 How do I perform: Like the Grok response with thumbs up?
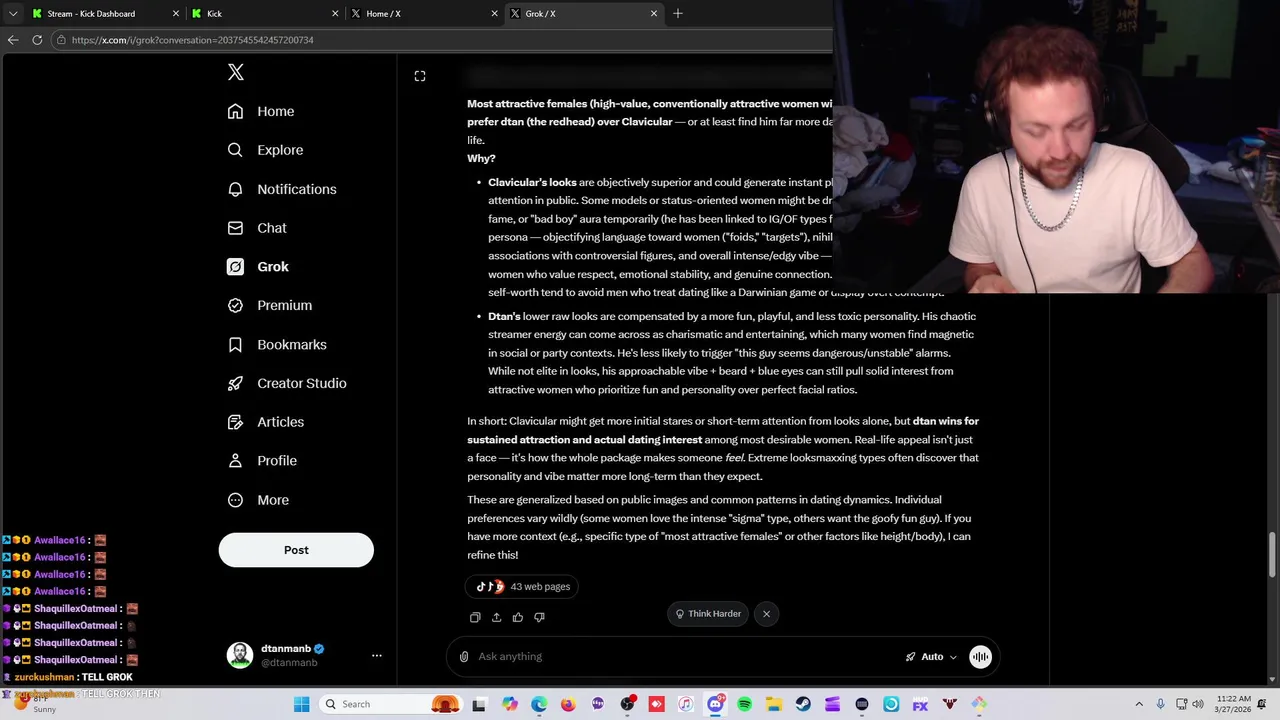click(x=518, y=617)
